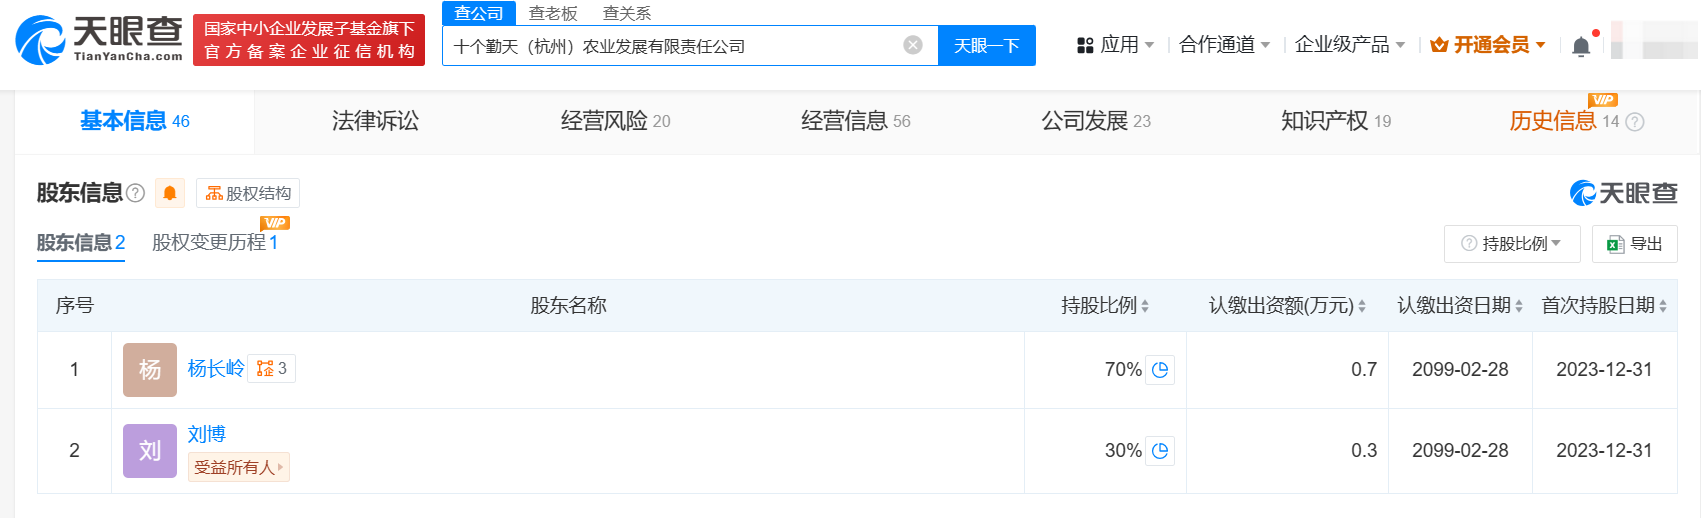
Task: Expand the 企业级产品 dropdown
Action: (x=1349, y=45)
